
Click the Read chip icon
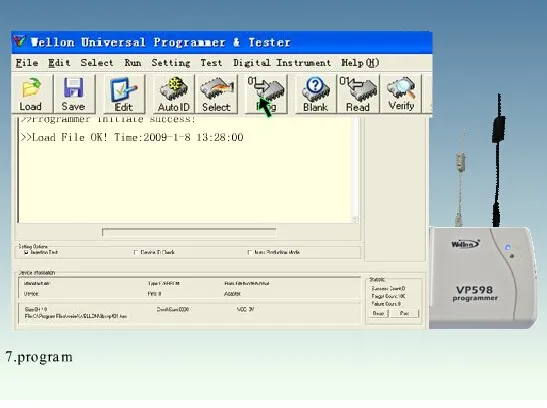tap(358, 93)
